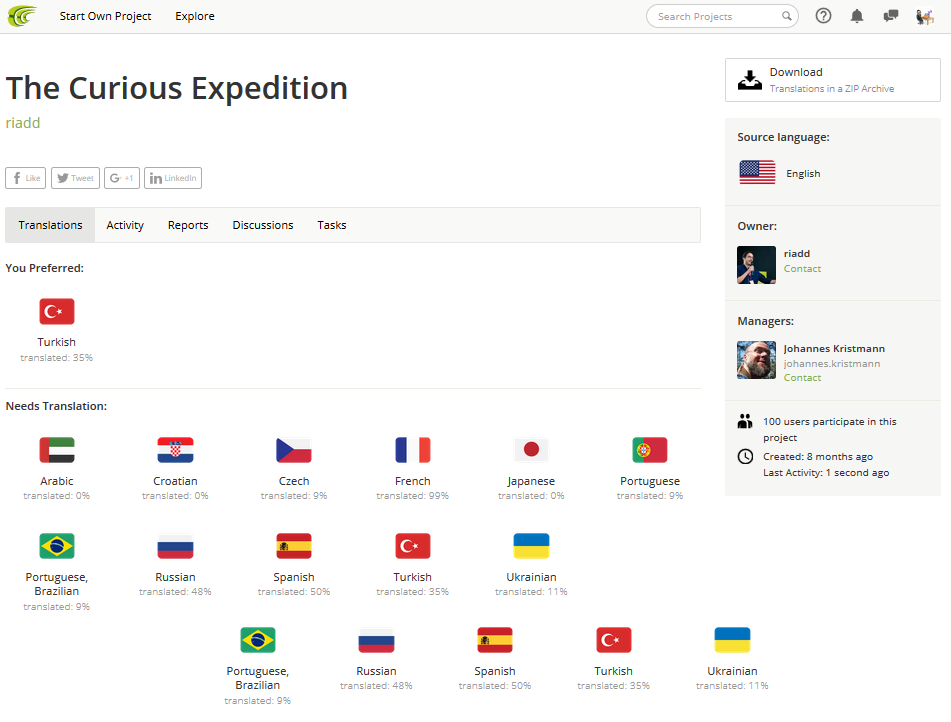Click the 'You Preferred:' heading
Image resolution: width=951 pixels, height=722 pixels.
45,268
